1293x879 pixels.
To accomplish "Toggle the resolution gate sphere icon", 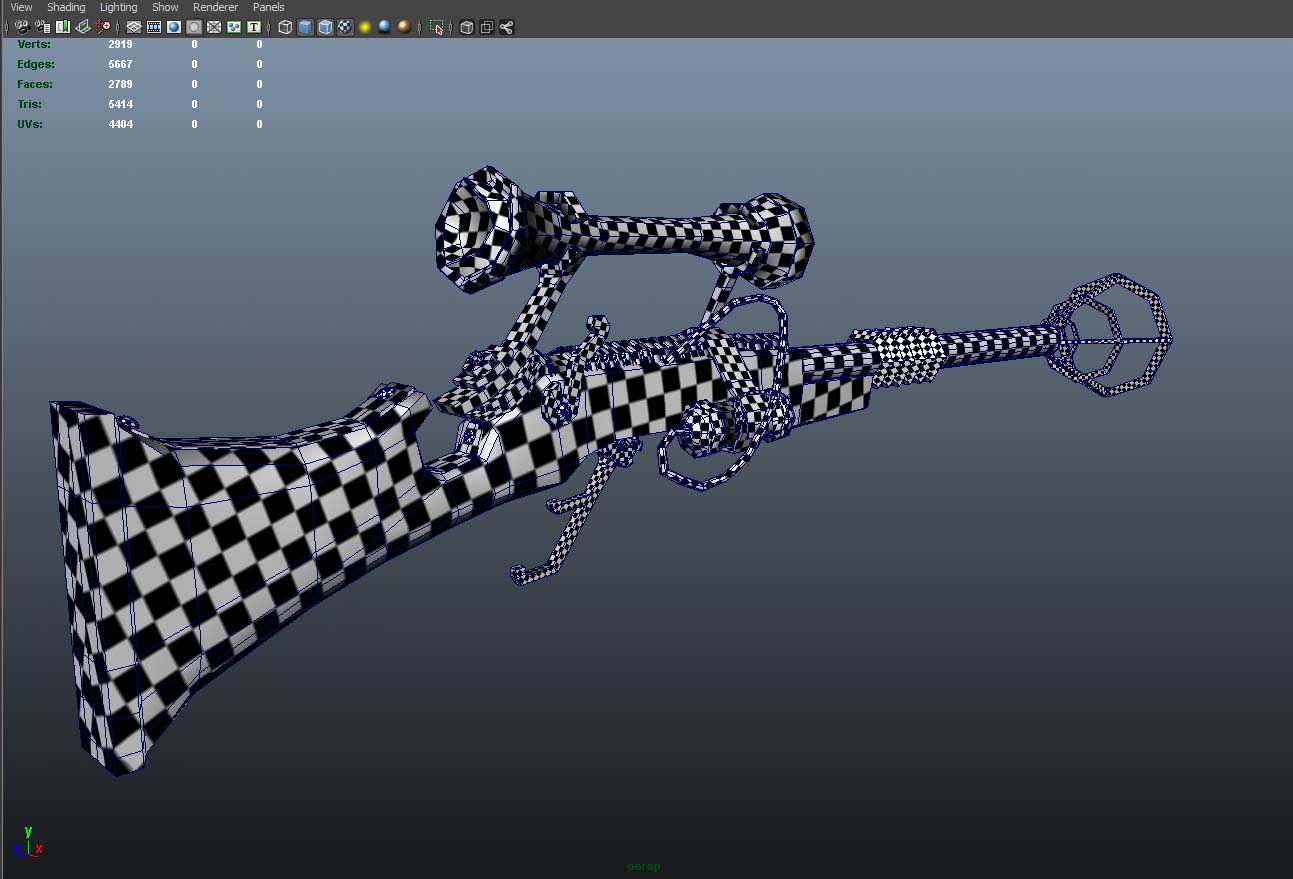I will coord(174,27).
